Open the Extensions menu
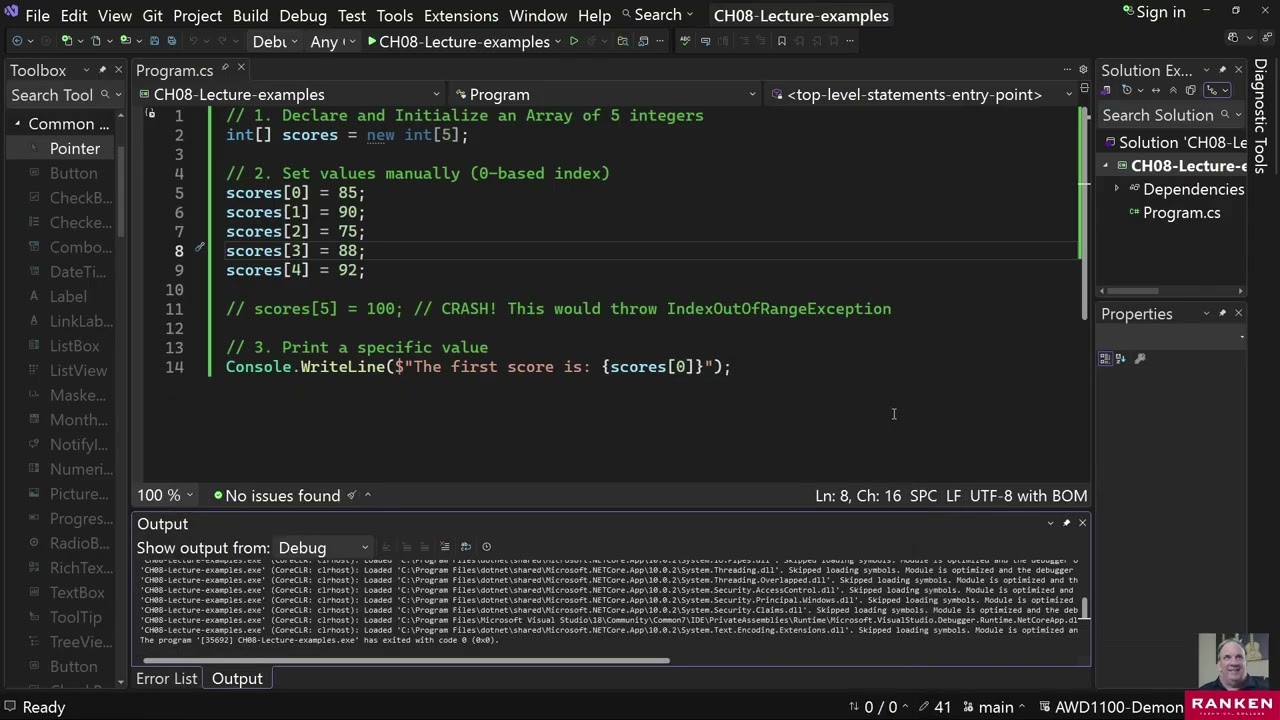The image size is (1280, 720). coord(461,15)
